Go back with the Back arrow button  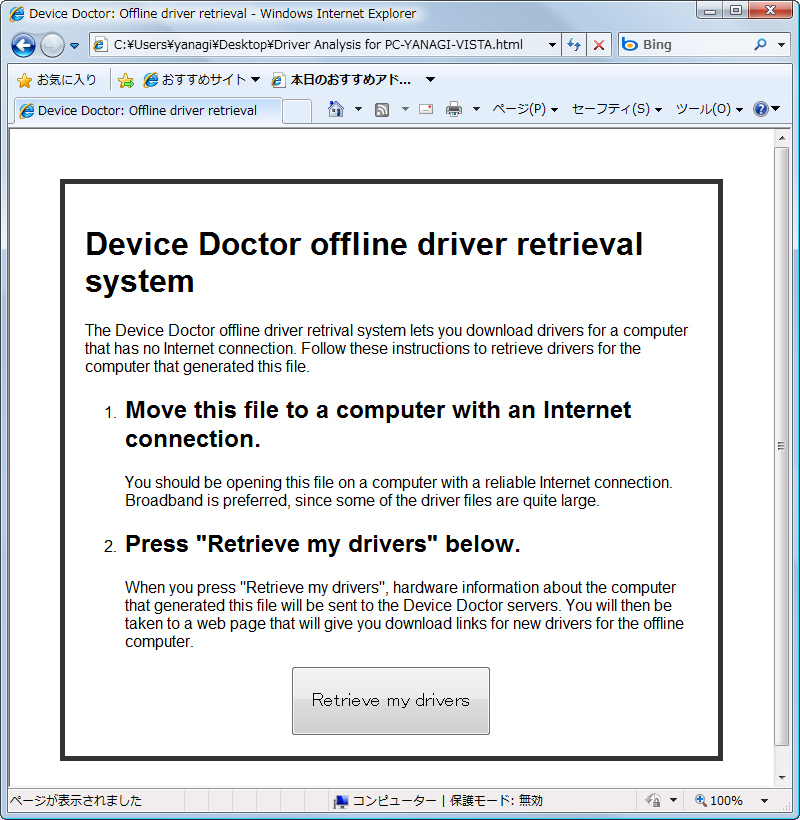pyautogui.click(x=23, y=45)
